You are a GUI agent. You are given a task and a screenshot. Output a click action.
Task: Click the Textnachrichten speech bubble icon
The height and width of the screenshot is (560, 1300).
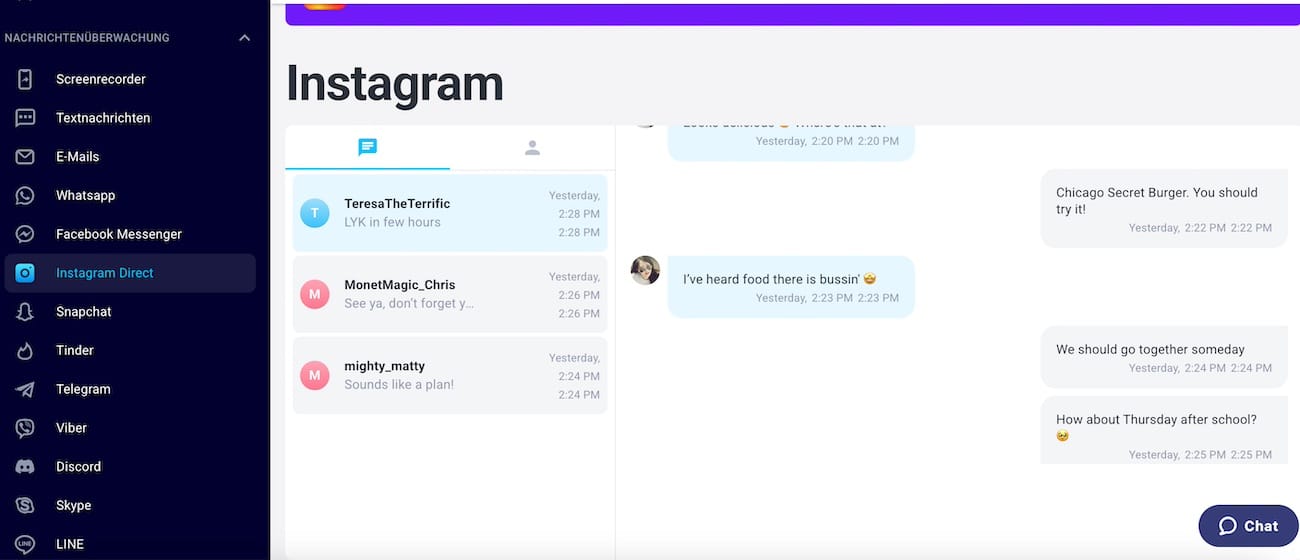coord(25,118)
